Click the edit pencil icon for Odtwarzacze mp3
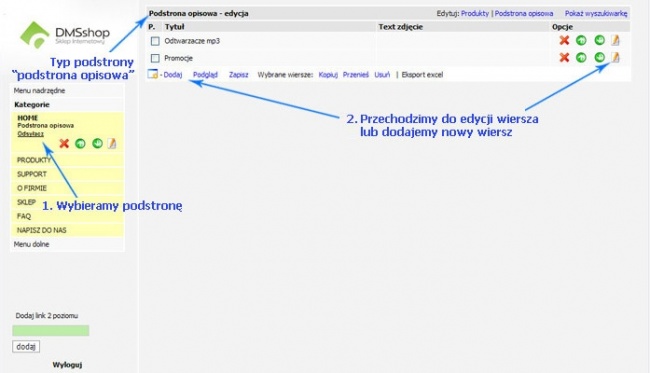650x373 pixels. click(x=615, y=40)
